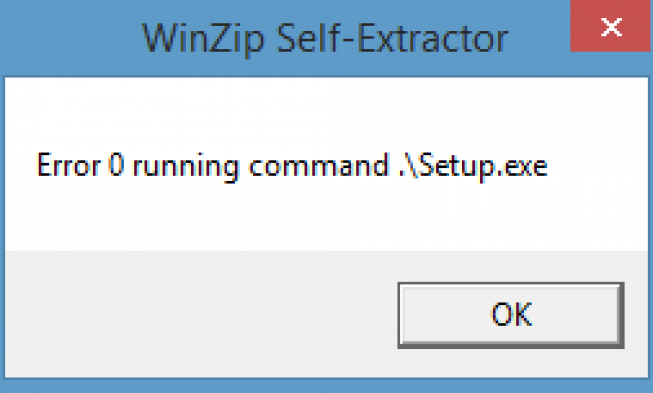
Task: Click the word 'WinZip' in title
Action: click(x=203, y=39)
